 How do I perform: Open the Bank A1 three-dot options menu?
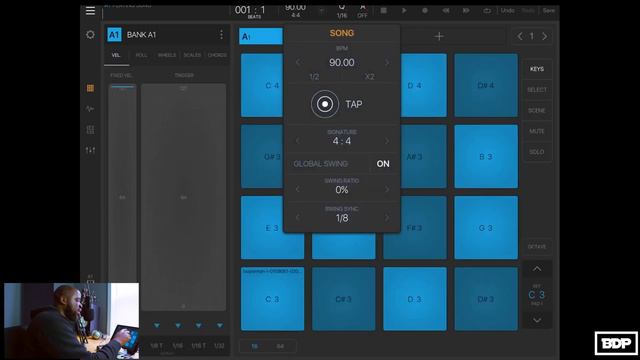point(221,35)
